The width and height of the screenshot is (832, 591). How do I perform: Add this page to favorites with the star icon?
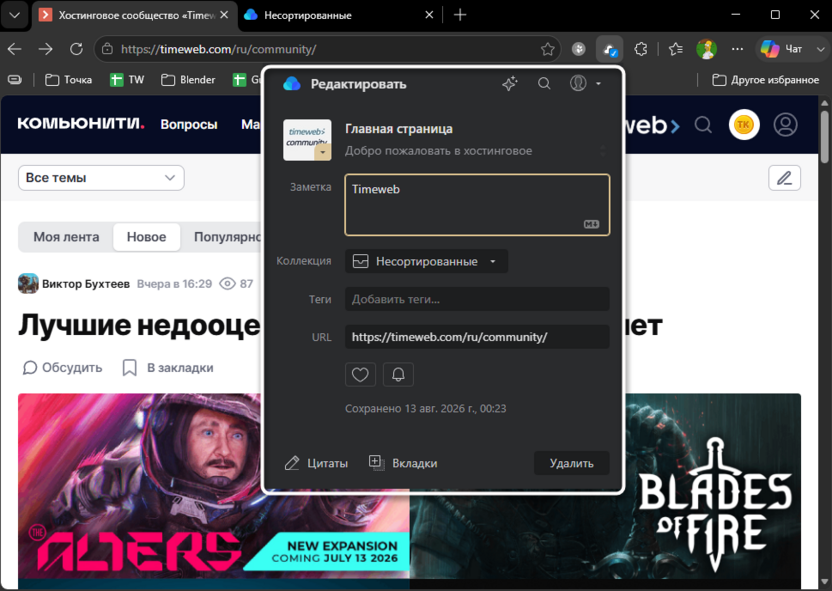pos(548,49)
